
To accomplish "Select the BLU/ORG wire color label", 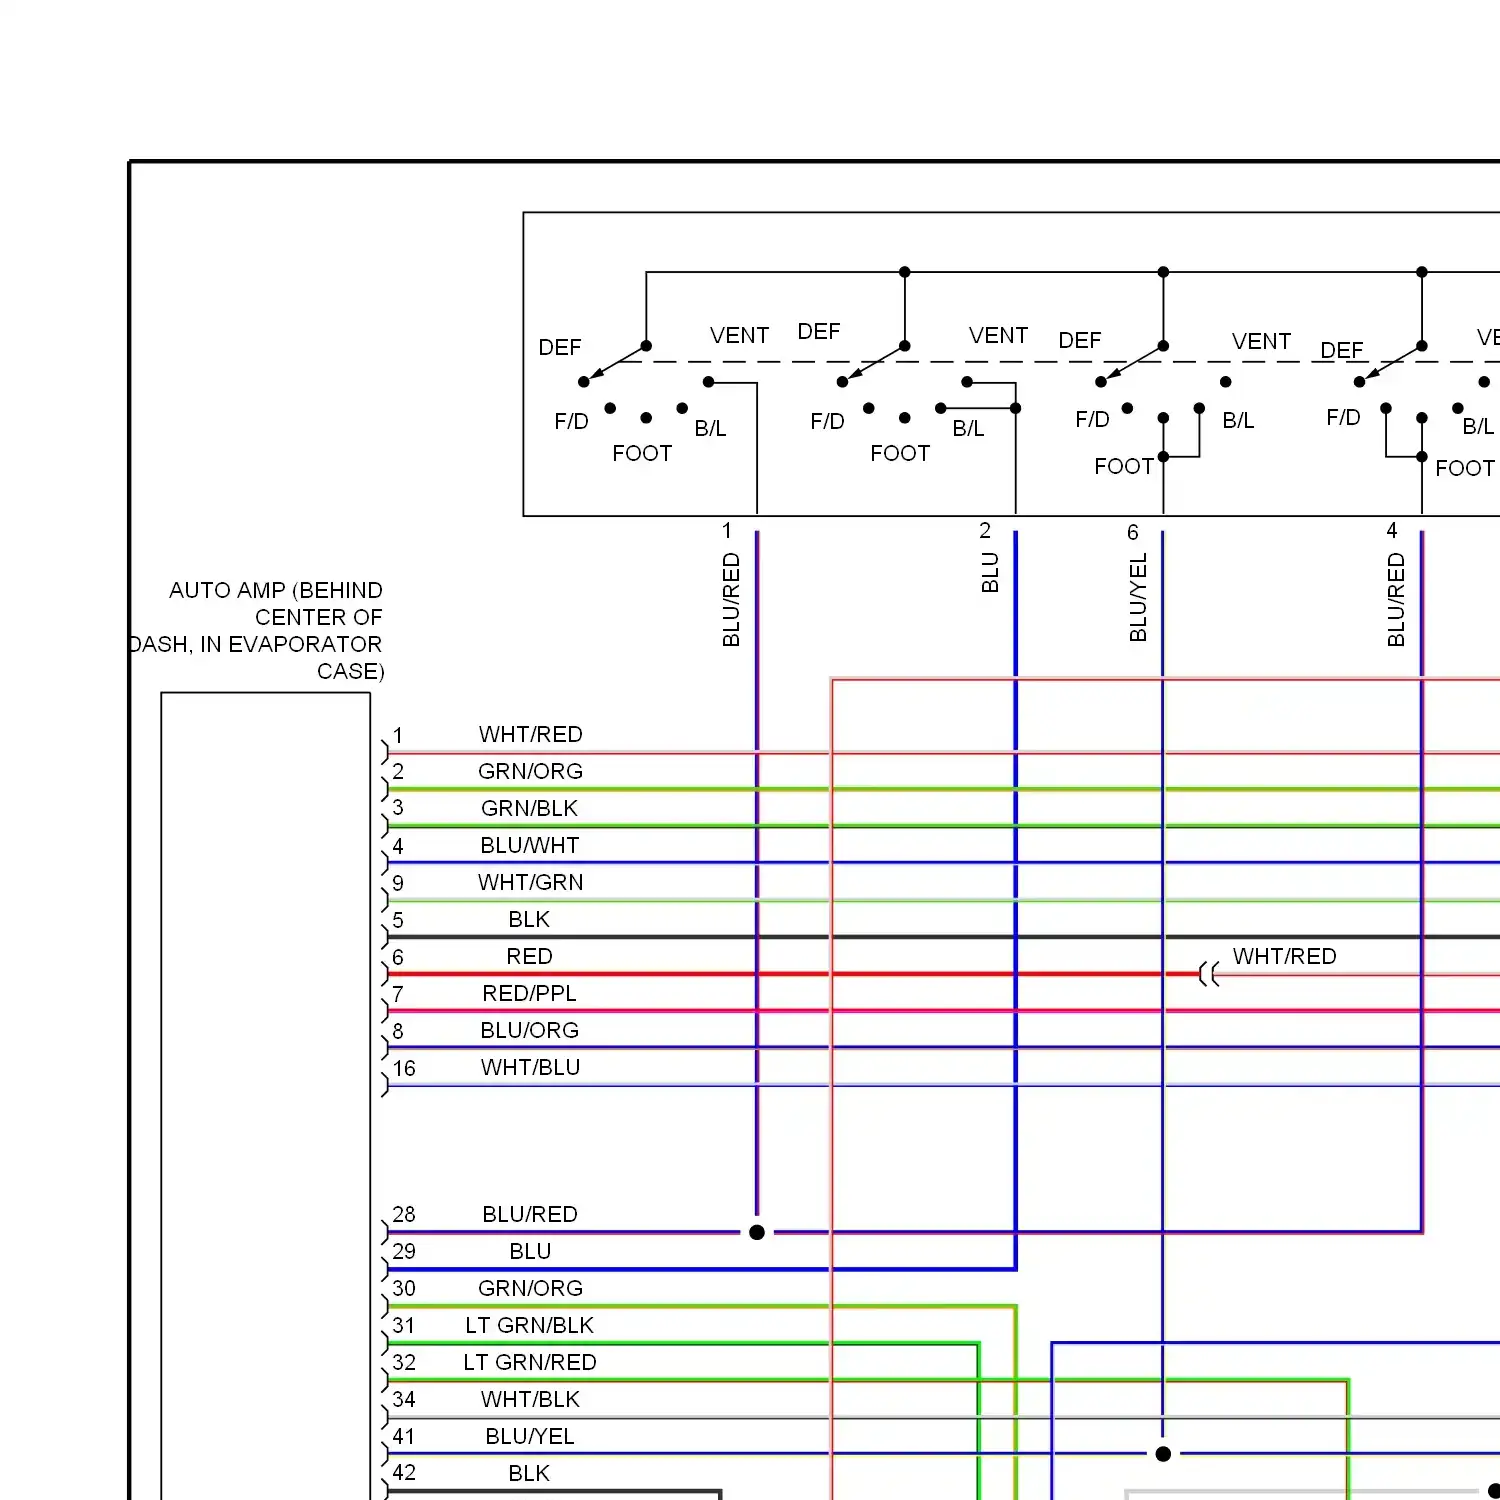I will (529, 1031).
